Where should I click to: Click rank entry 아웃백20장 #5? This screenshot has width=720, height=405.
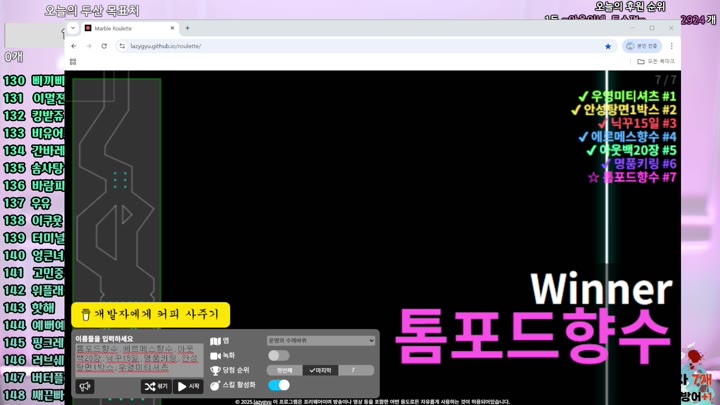631,150
